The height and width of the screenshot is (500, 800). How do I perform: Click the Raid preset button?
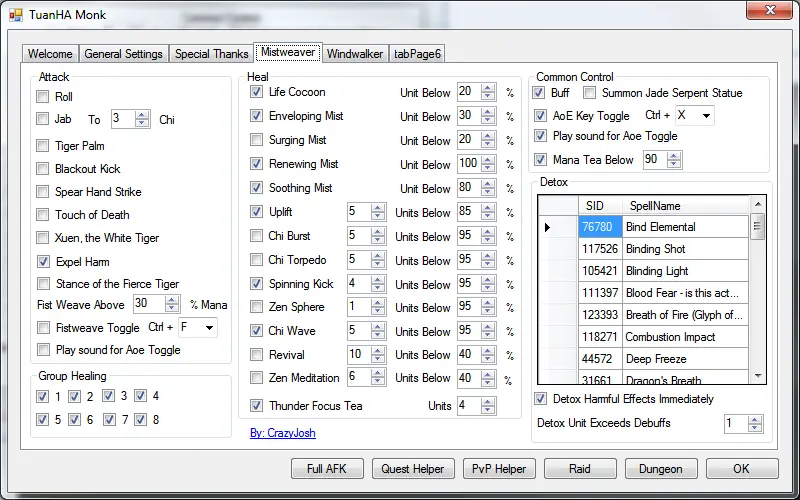(579, 469)
